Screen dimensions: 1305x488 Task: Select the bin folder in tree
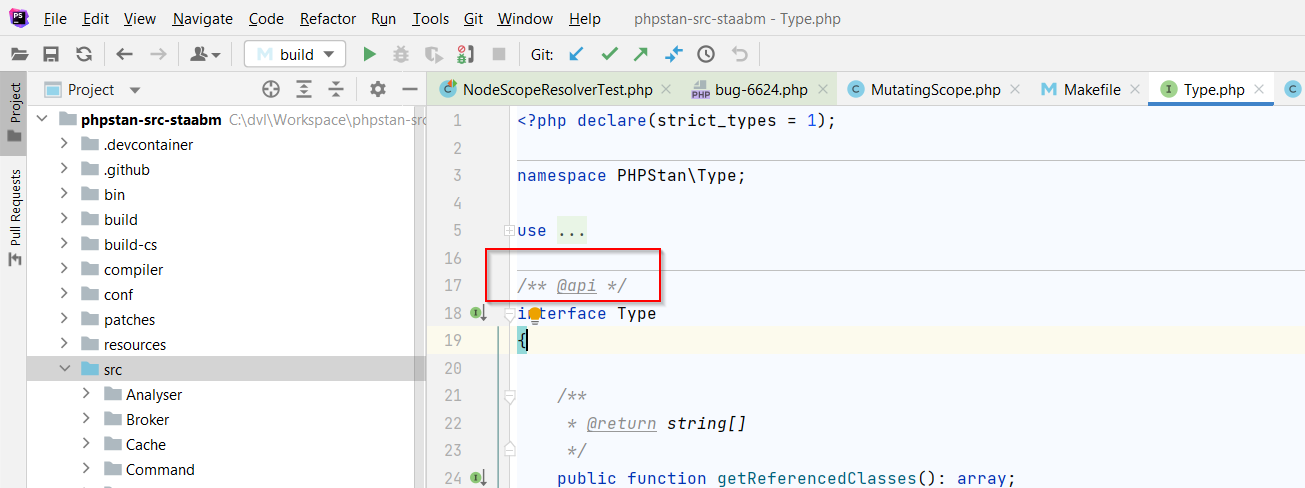pos(114,194)
